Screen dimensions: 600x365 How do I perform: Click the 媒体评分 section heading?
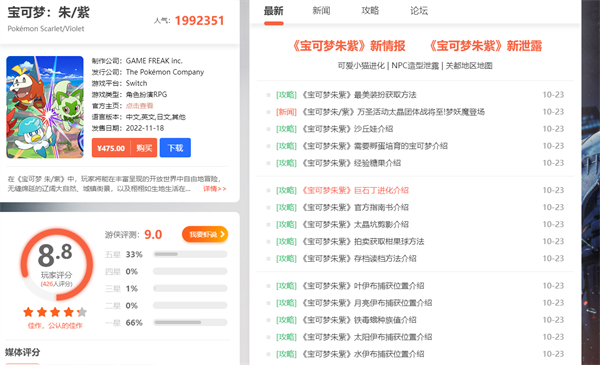(x=22, y=352)
